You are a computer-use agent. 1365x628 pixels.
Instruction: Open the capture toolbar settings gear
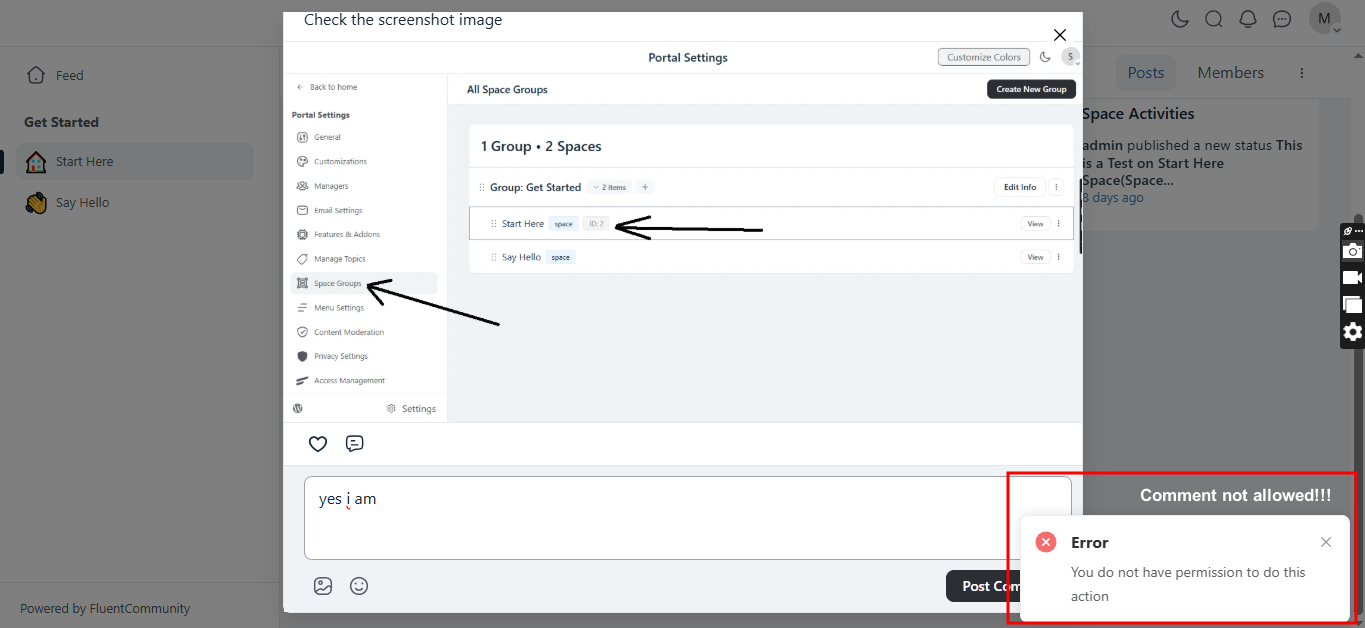1352,332
